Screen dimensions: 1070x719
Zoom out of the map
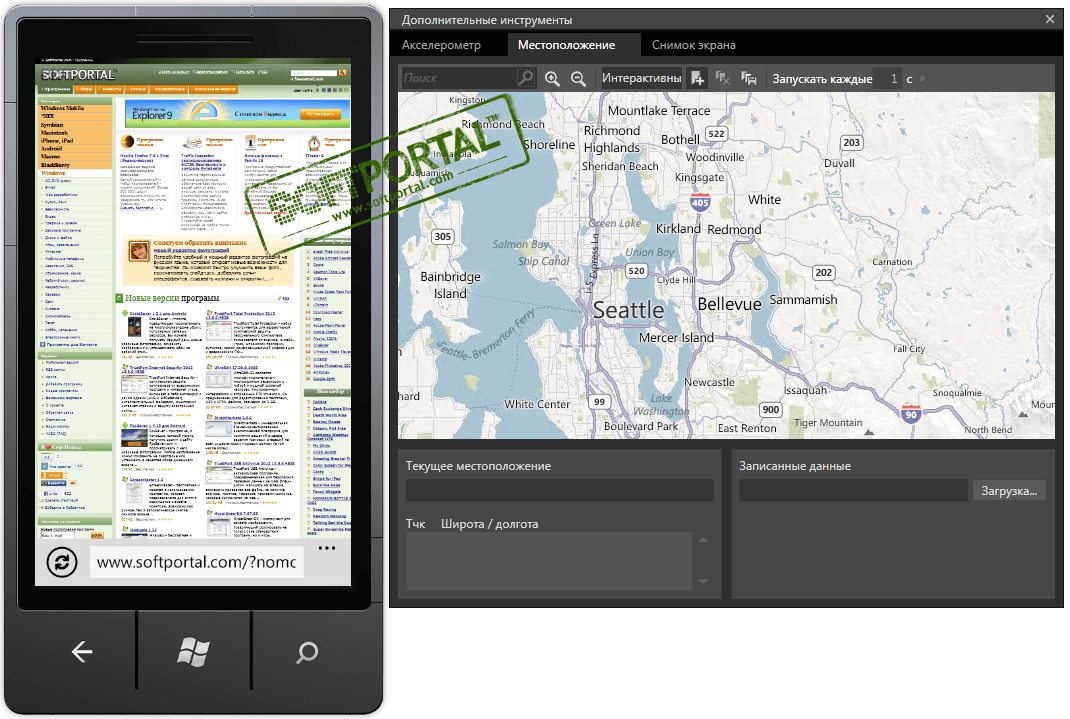pyautogui.click(x=578, y=78)
